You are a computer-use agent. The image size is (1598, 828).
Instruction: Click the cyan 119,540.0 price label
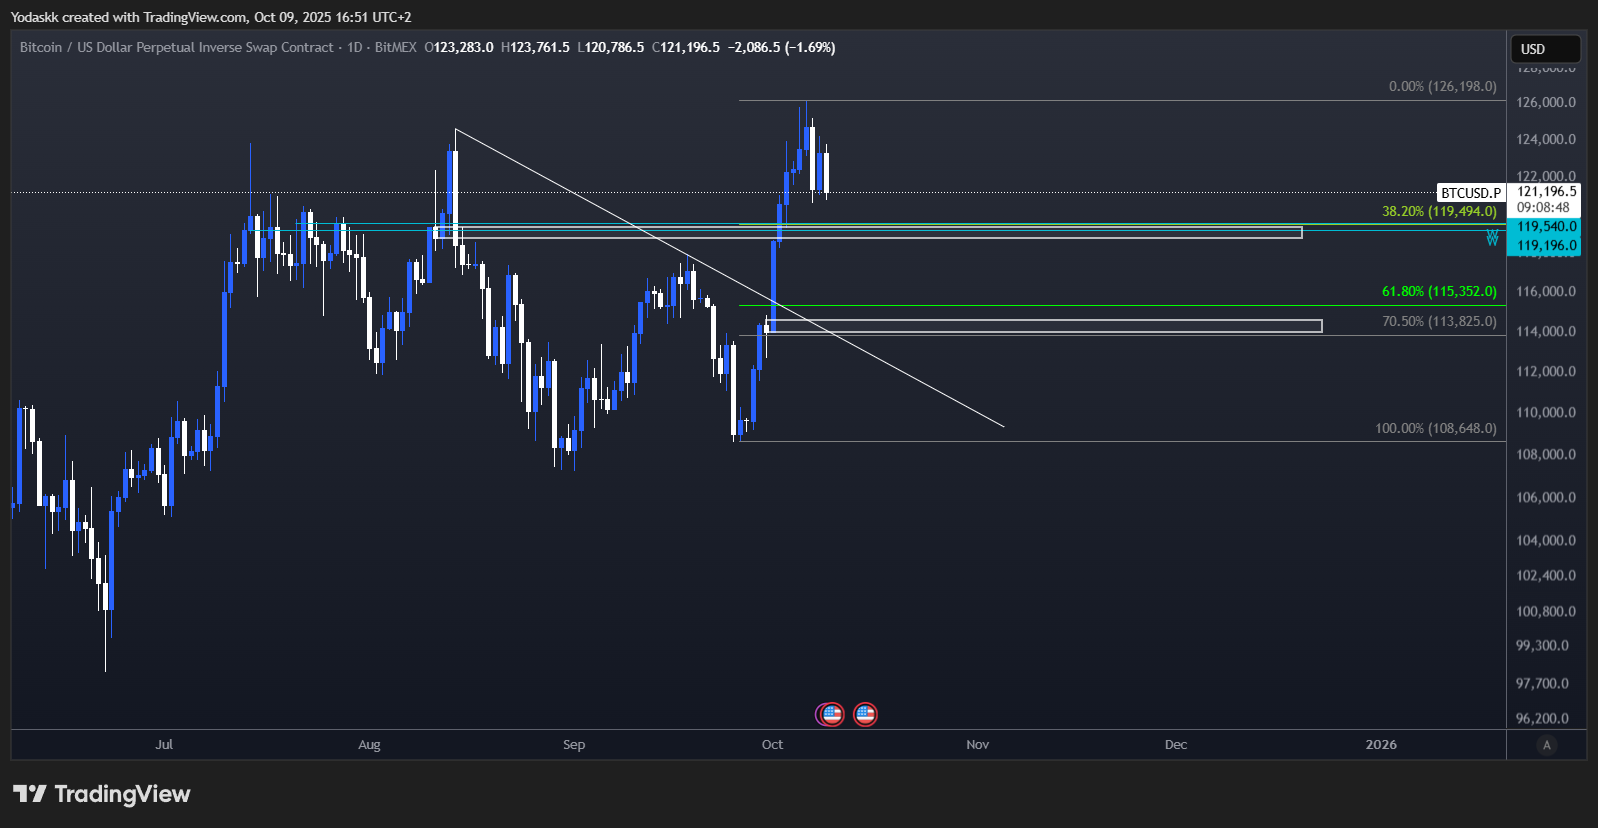click(1546, 227)
